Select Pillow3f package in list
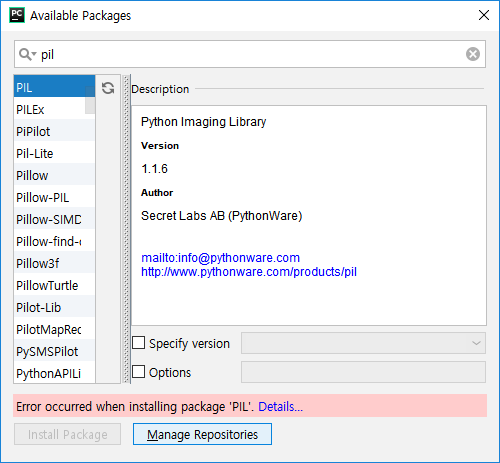 click(54, 262)
